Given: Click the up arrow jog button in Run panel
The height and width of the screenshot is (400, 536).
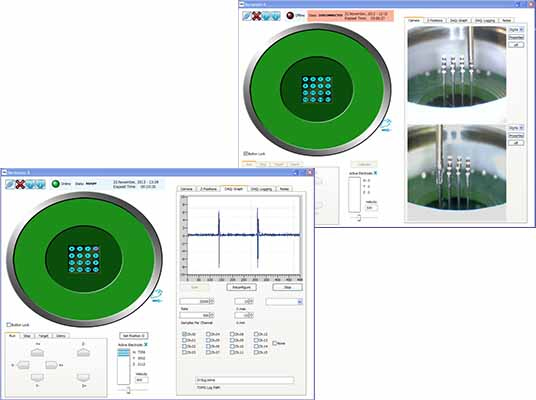Looking at the screenshot, I should (x=37, y=352).
